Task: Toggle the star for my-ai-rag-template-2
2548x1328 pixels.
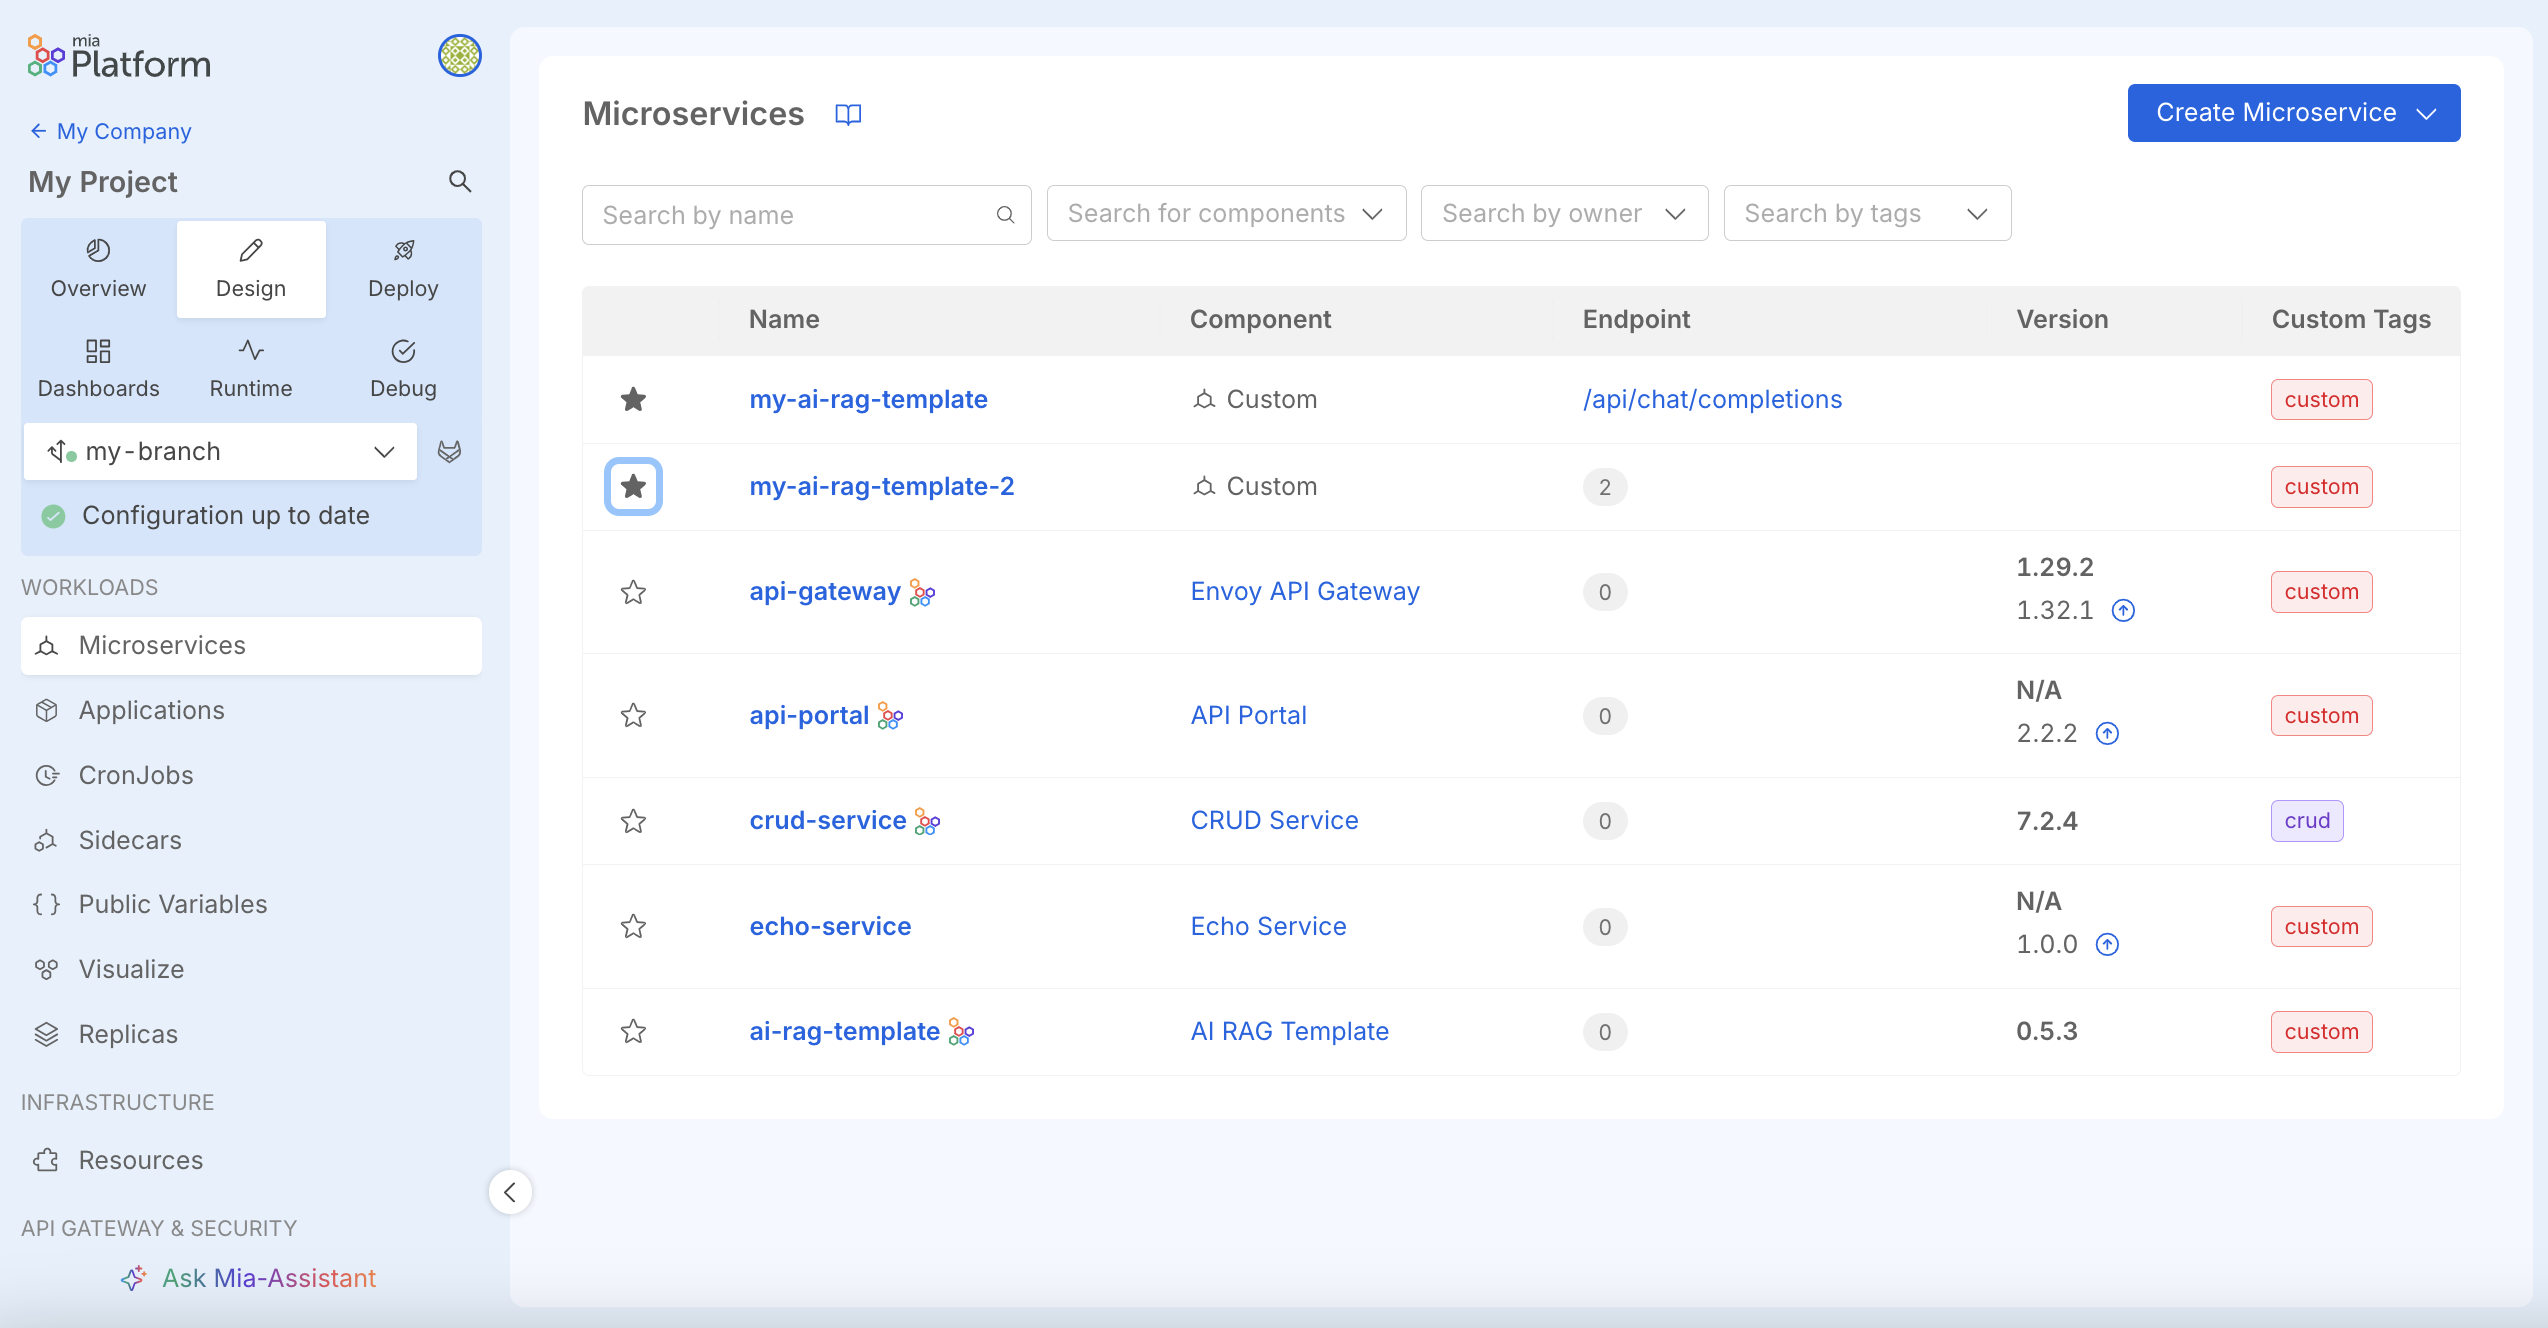Action: coord(633,487)
